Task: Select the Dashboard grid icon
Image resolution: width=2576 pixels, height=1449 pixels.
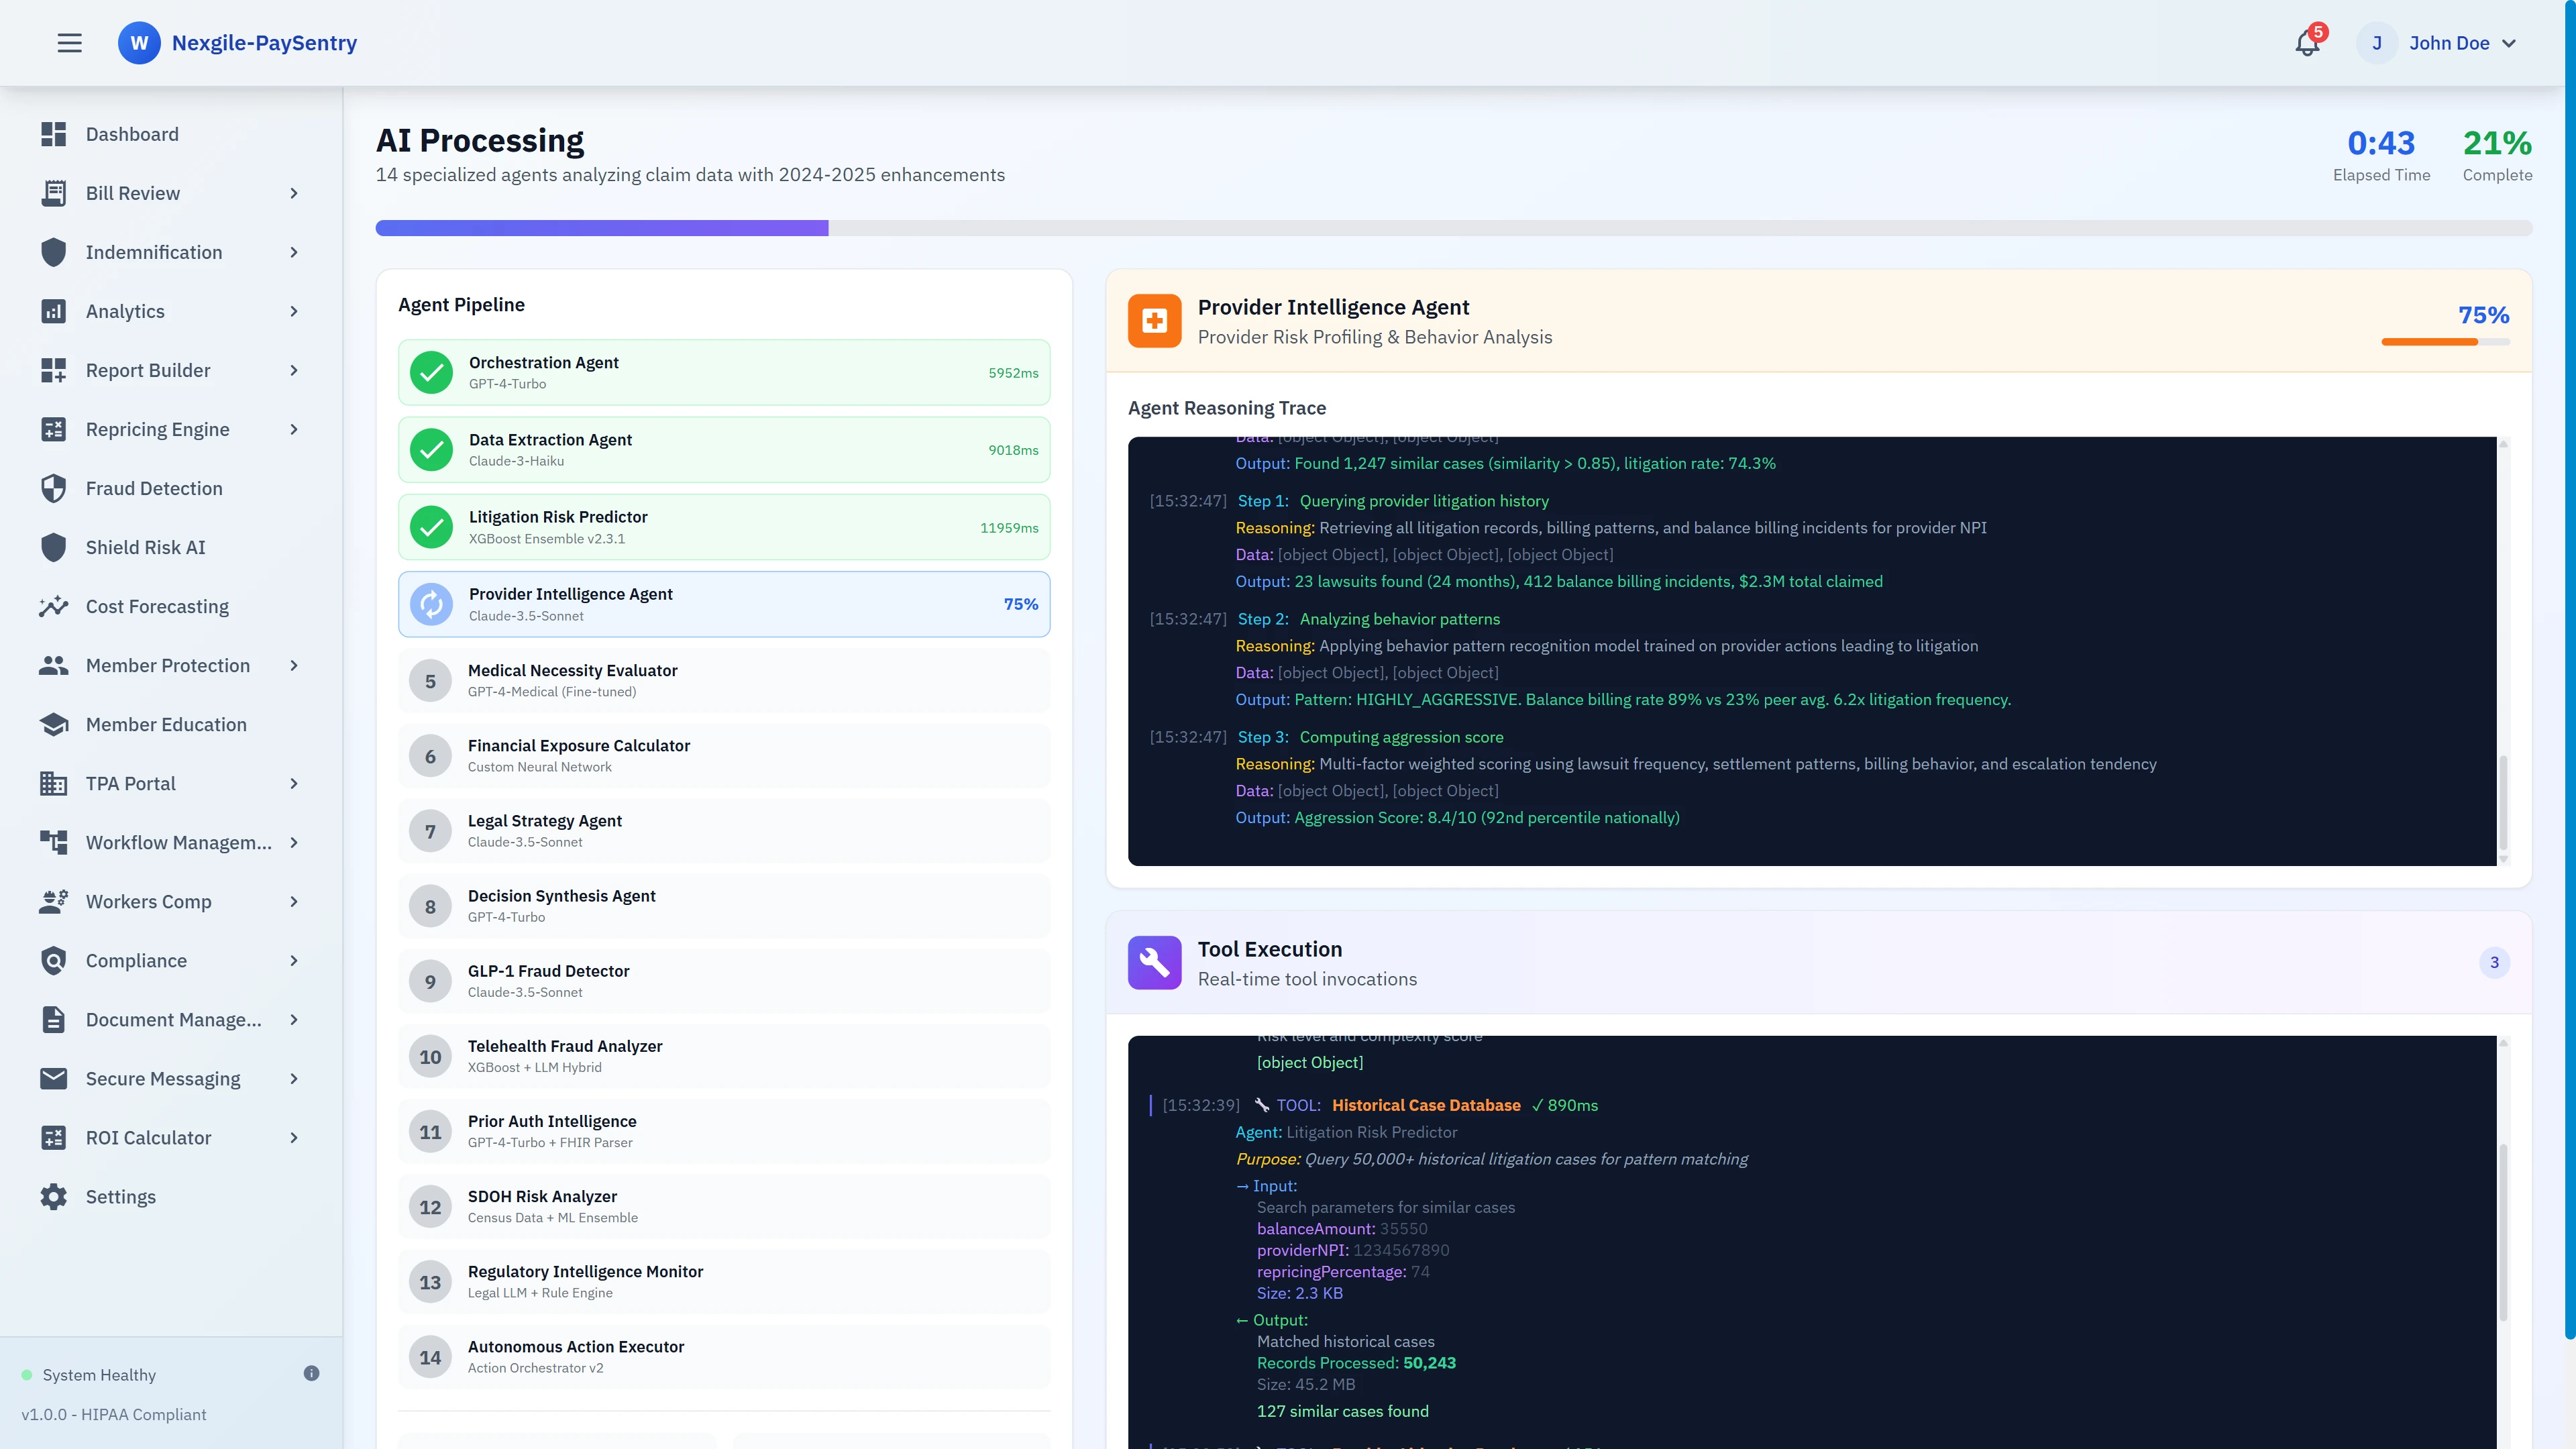Action: [54, 134]
